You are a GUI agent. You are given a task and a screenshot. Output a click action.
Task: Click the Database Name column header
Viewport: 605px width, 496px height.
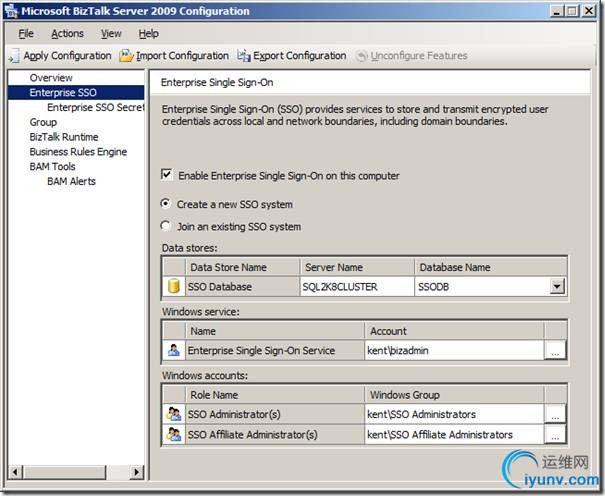point(490,267)
